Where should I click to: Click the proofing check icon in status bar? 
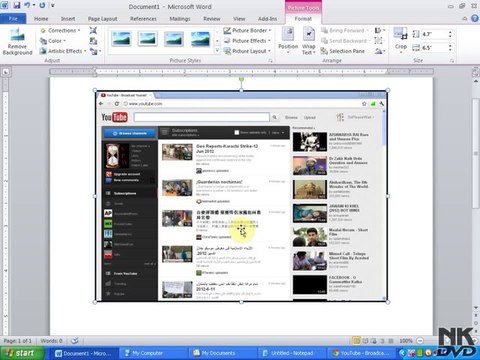[x=75, y=341]
